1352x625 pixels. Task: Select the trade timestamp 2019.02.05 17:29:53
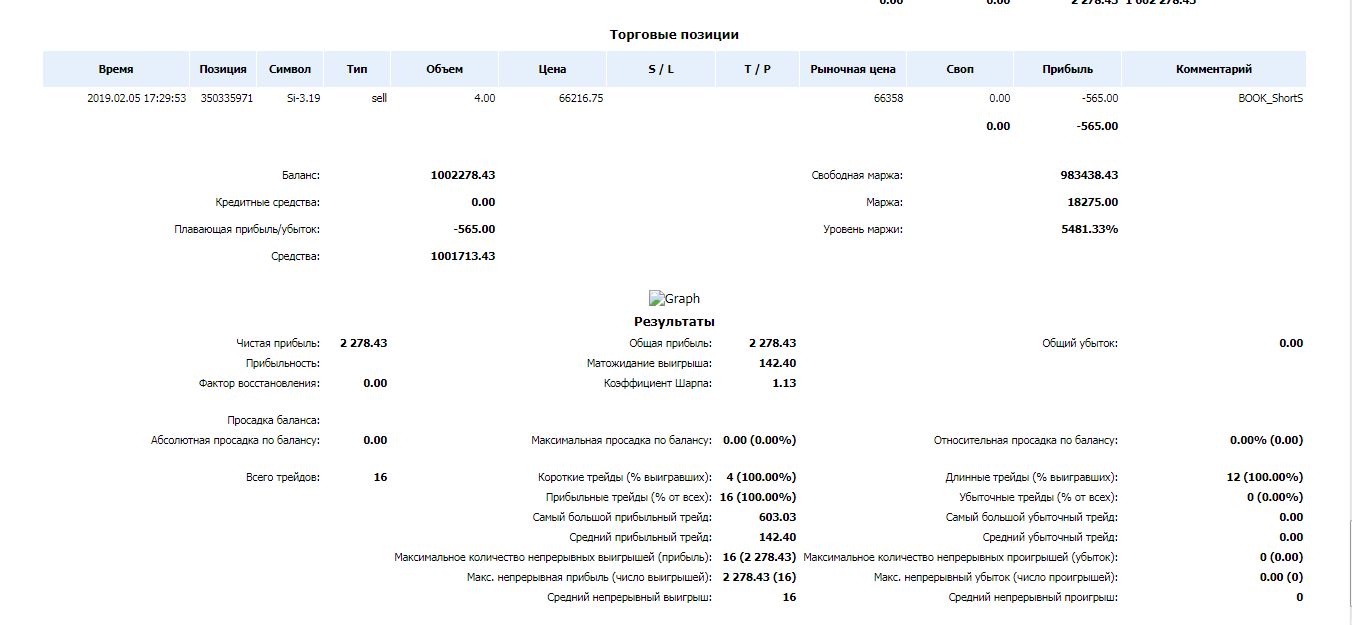coord(137,99)
